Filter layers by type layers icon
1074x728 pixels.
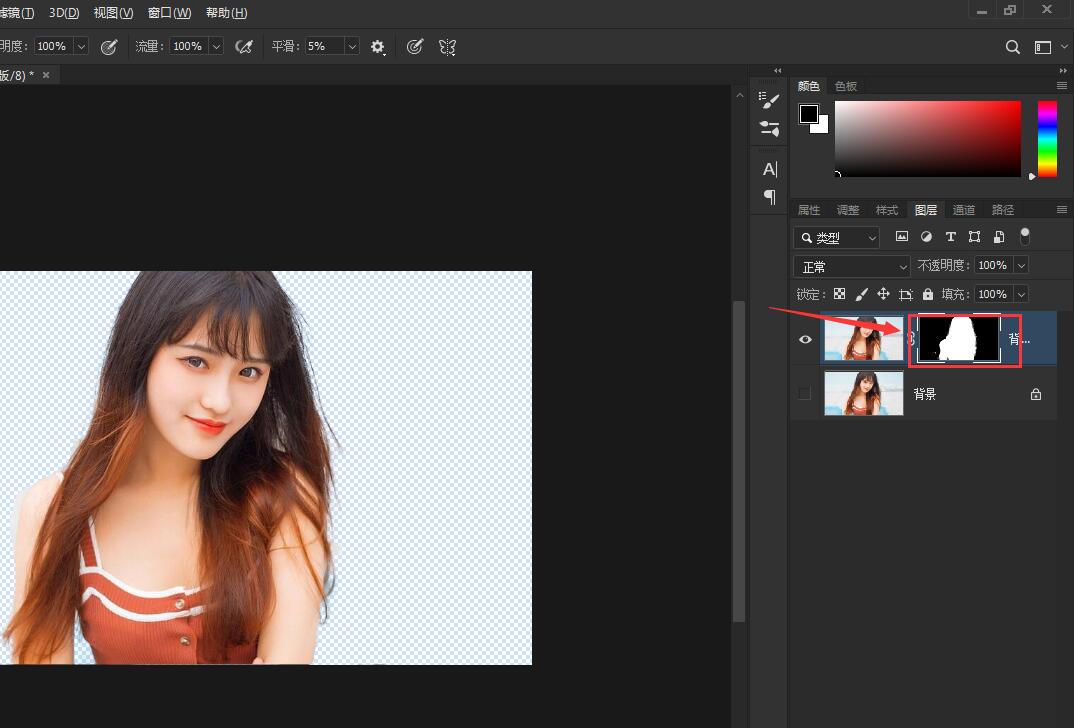[950, 237]
